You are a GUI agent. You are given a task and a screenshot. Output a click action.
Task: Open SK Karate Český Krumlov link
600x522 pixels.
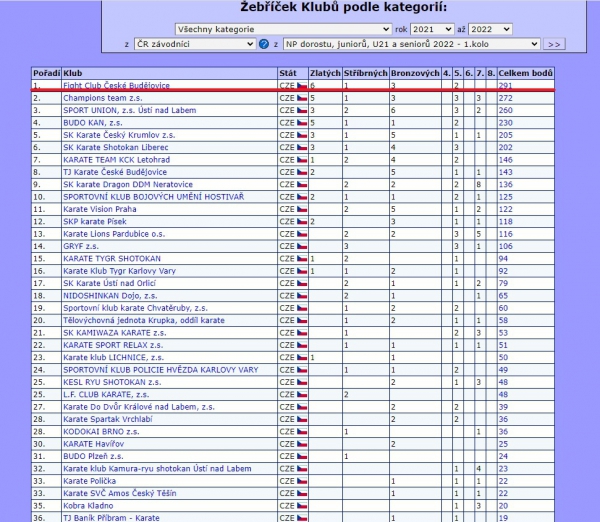[x=119, y=135]
